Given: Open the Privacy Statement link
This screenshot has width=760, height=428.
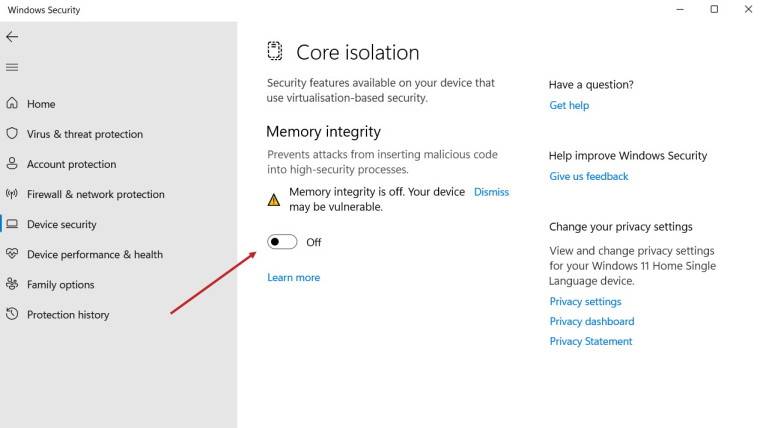Looking at the screenshot, I should (590, 341).
